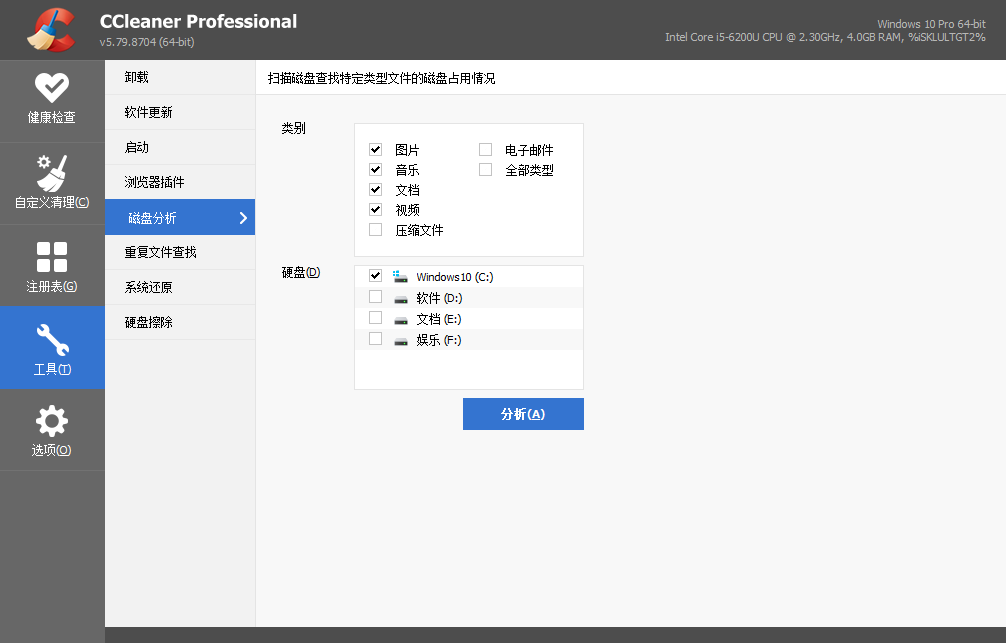1006x643 pixels.
Task: Click the Intel Core i5-6200U hardware info text
Action: tap(825, 37)
